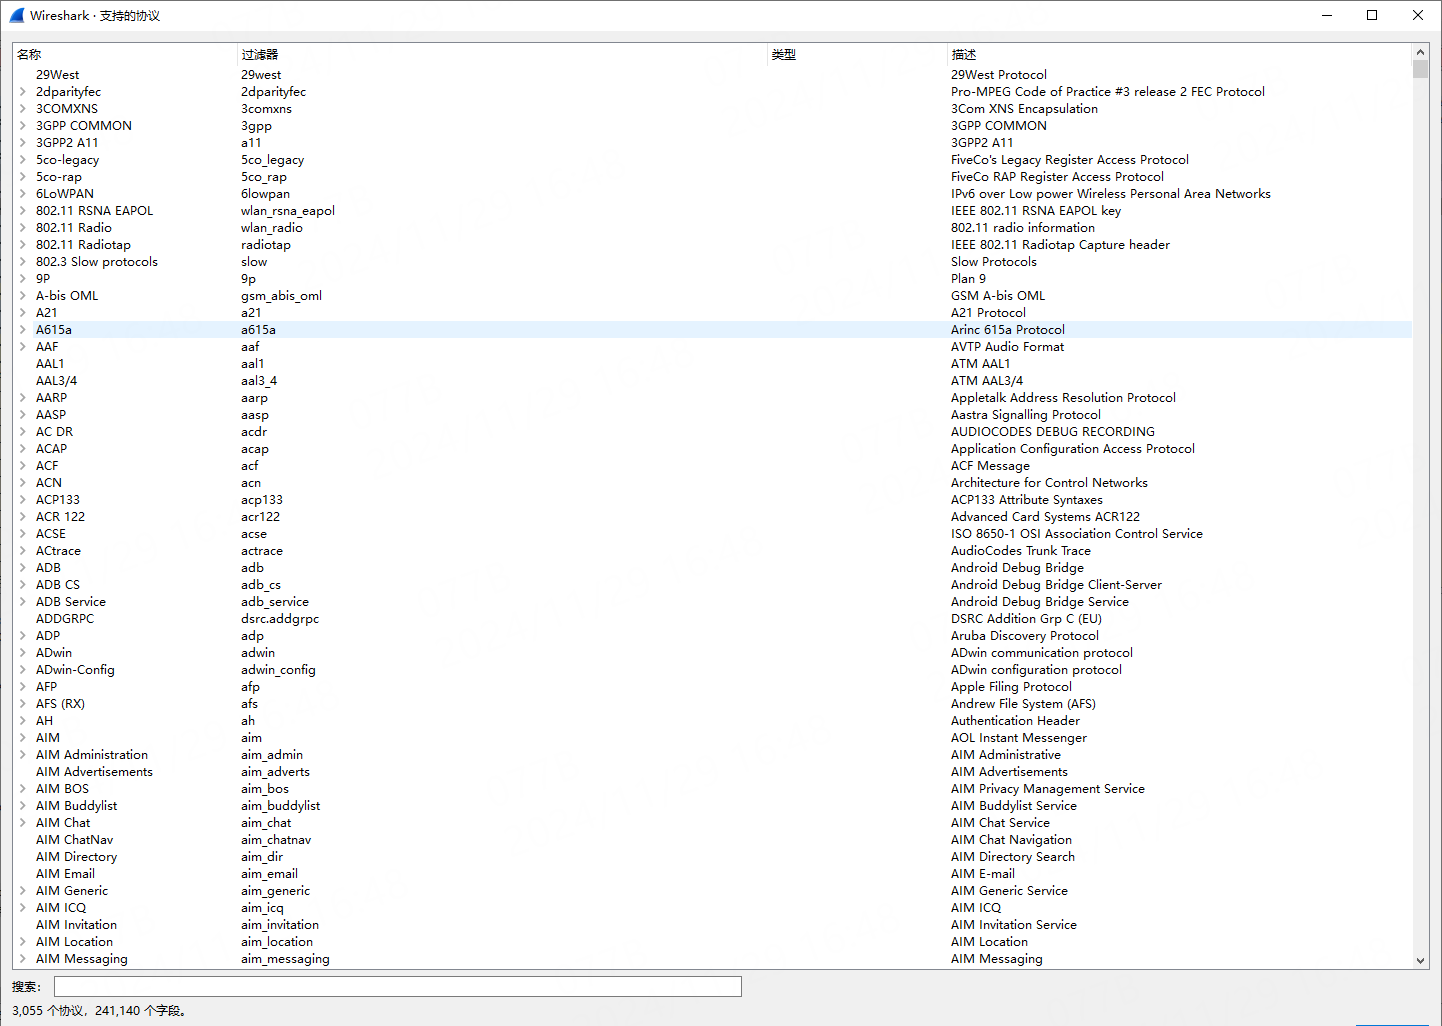The width and height of the screenshot is (1442, 1026).
Task: Sort by the 类型 column header
Action: point(857,55)
